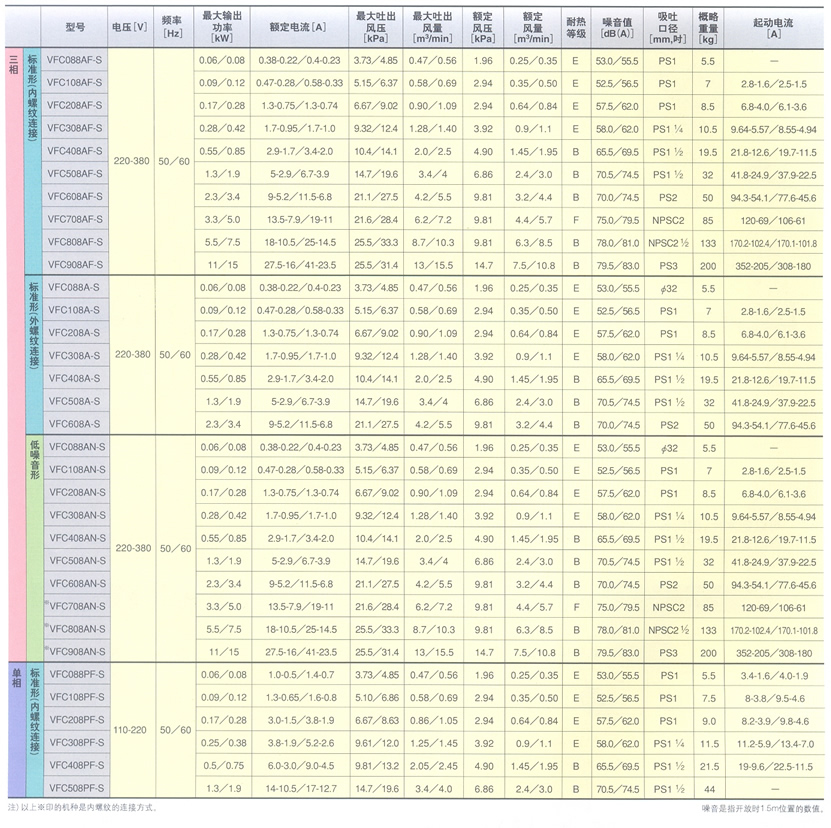Click the 额定风量[m³/min] column header
This screenshot has width=831, height=828.
click(533, 27)
